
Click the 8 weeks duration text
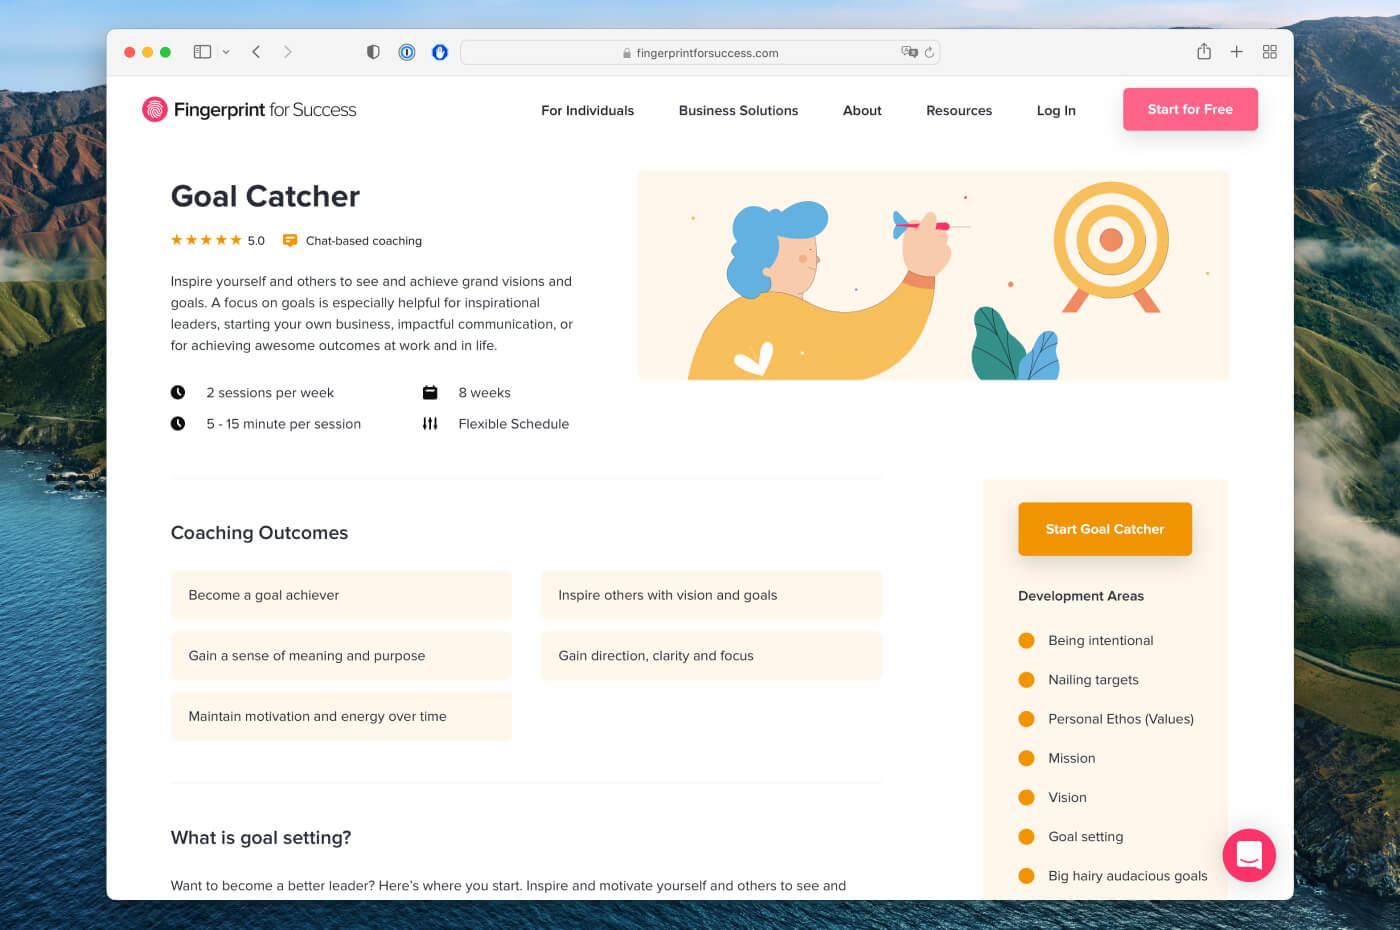point(485,393)
